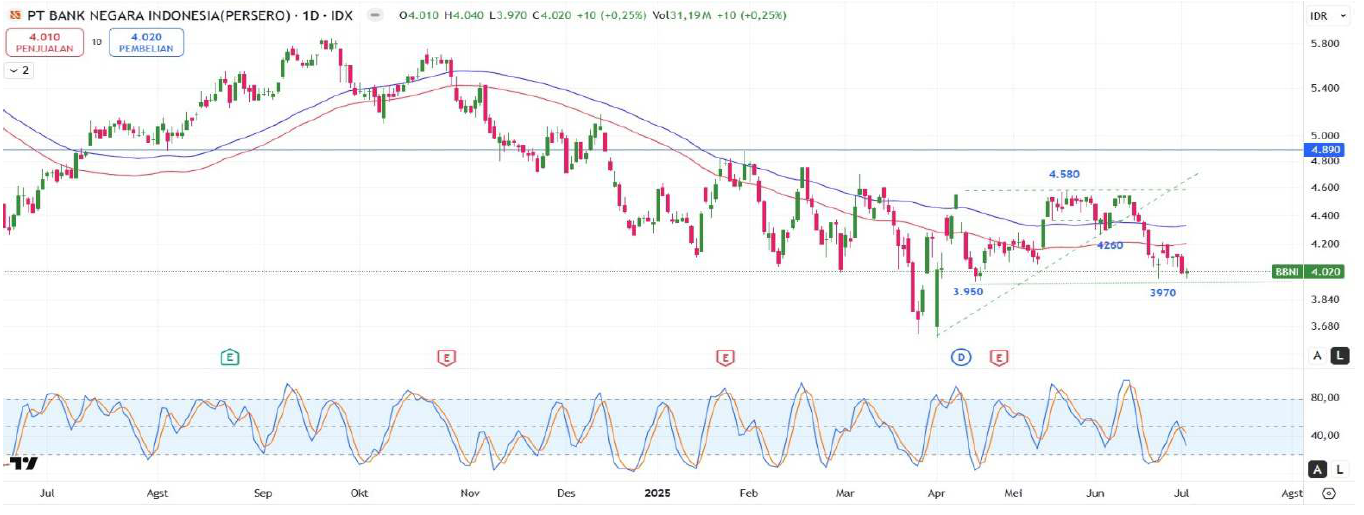Click the 3.680 price axis label
1364x515 pixels.
point(1325,326)
